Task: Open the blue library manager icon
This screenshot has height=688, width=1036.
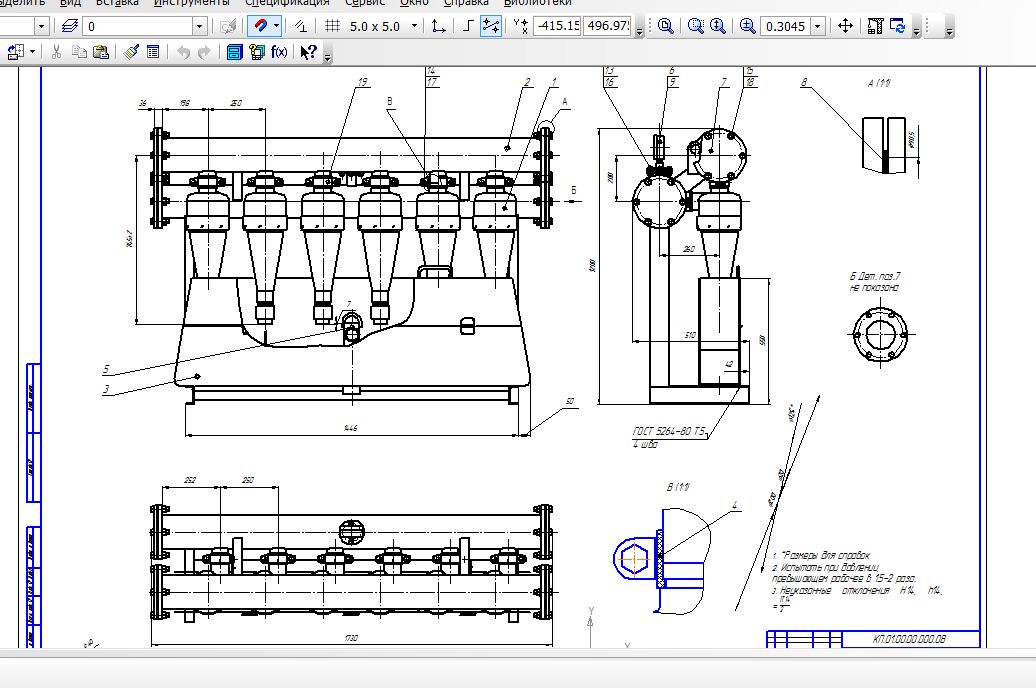Action: point(235,52)
